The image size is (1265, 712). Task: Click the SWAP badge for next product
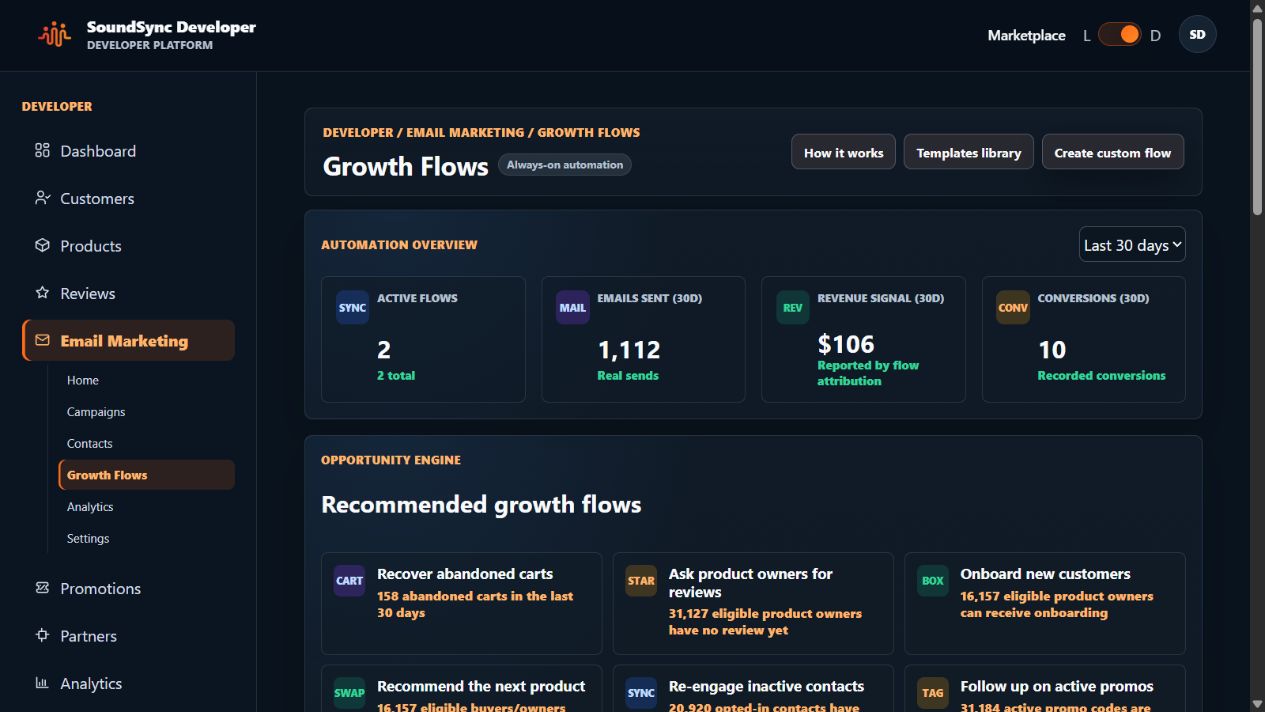pyautogui.click(x=350, y=693)
